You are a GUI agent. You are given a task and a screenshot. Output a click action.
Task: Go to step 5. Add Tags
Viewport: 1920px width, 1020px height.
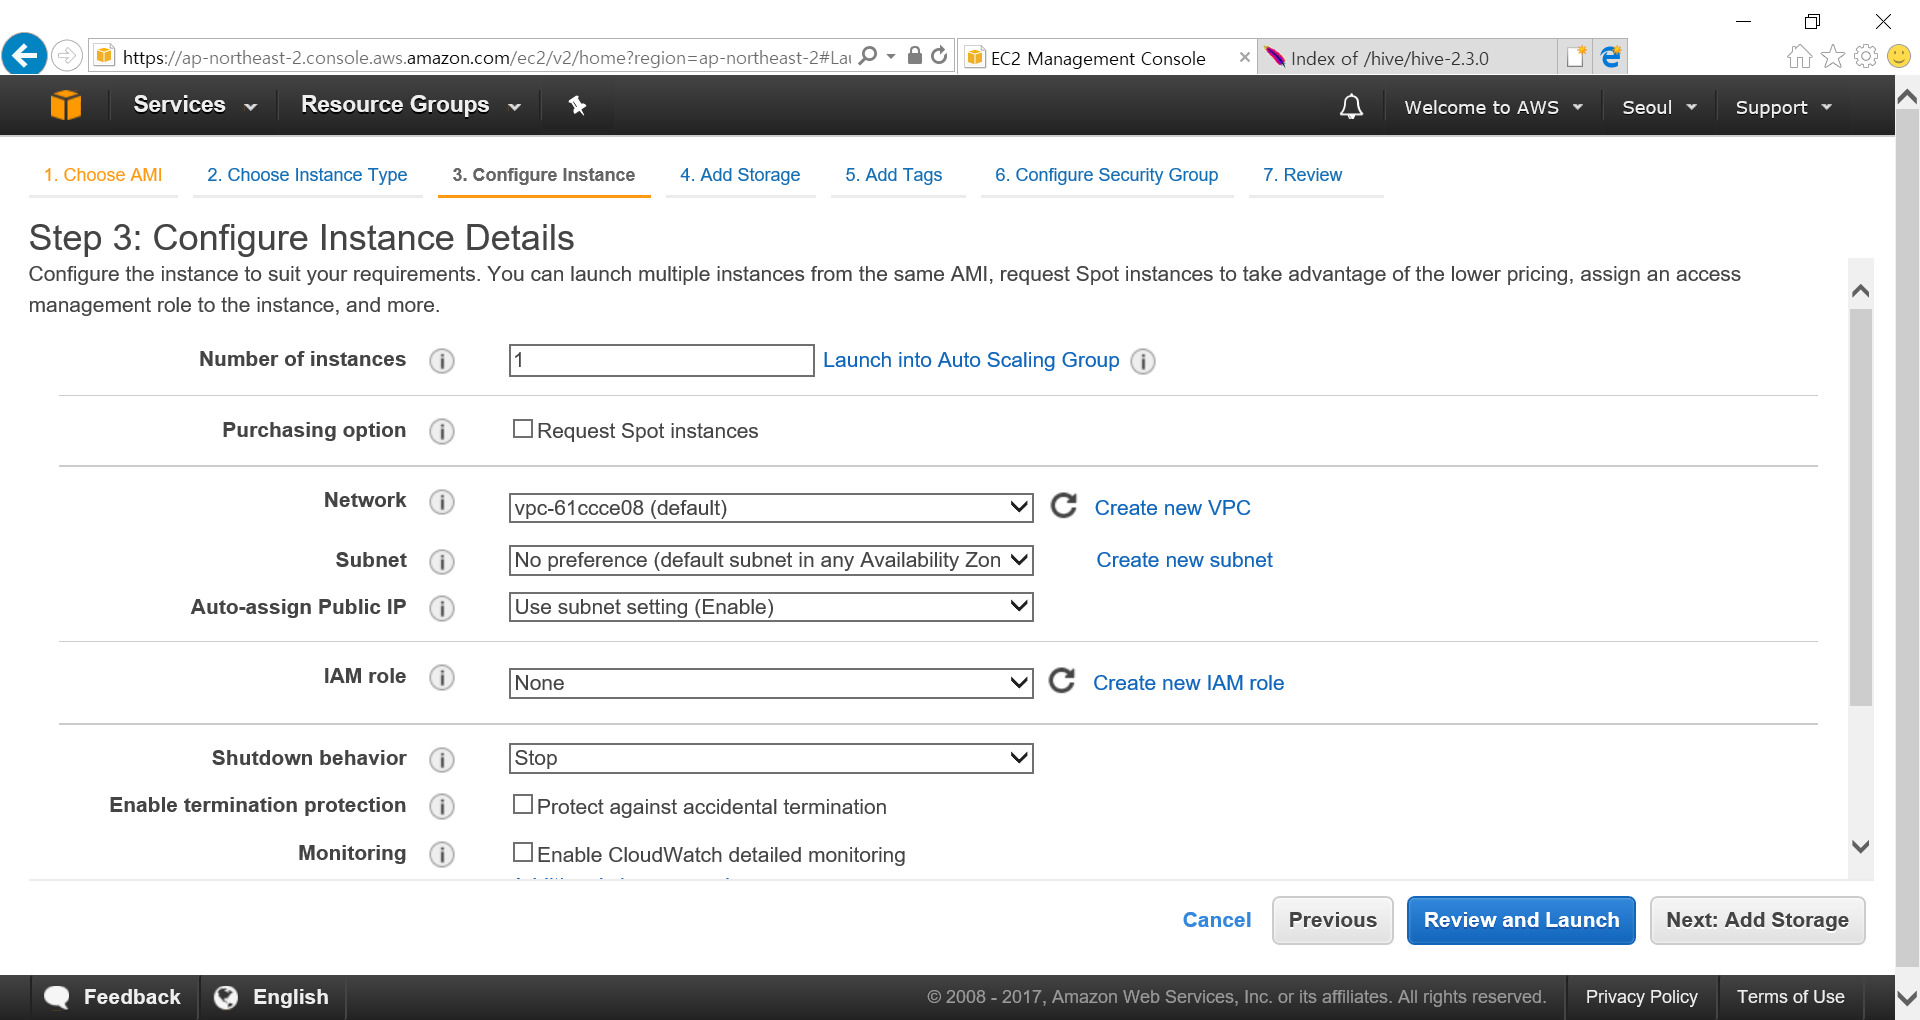[893, 175]
